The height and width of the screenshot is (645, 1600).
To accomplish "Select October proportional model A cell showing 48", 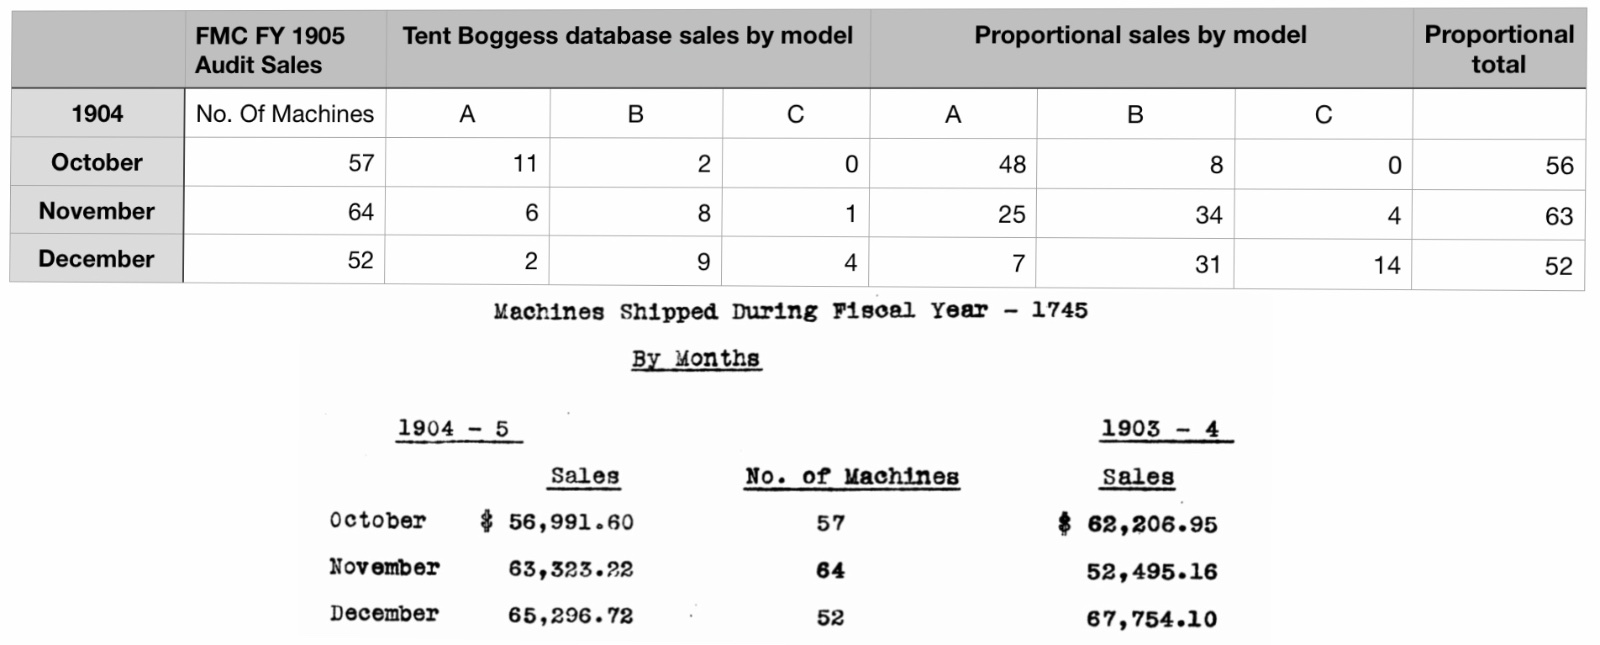I will (1011, 165).
